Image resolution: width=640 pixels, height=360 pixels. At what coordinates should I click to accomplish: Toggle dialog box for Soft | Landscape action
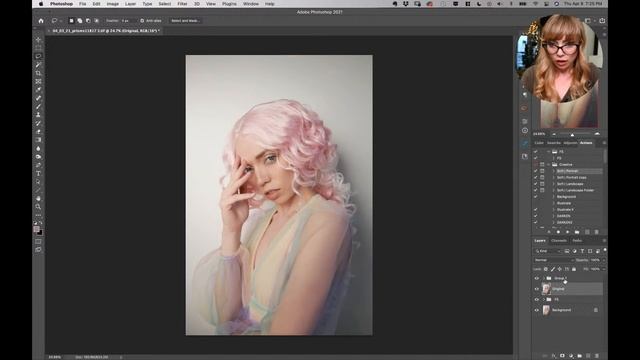coord(542,184)
